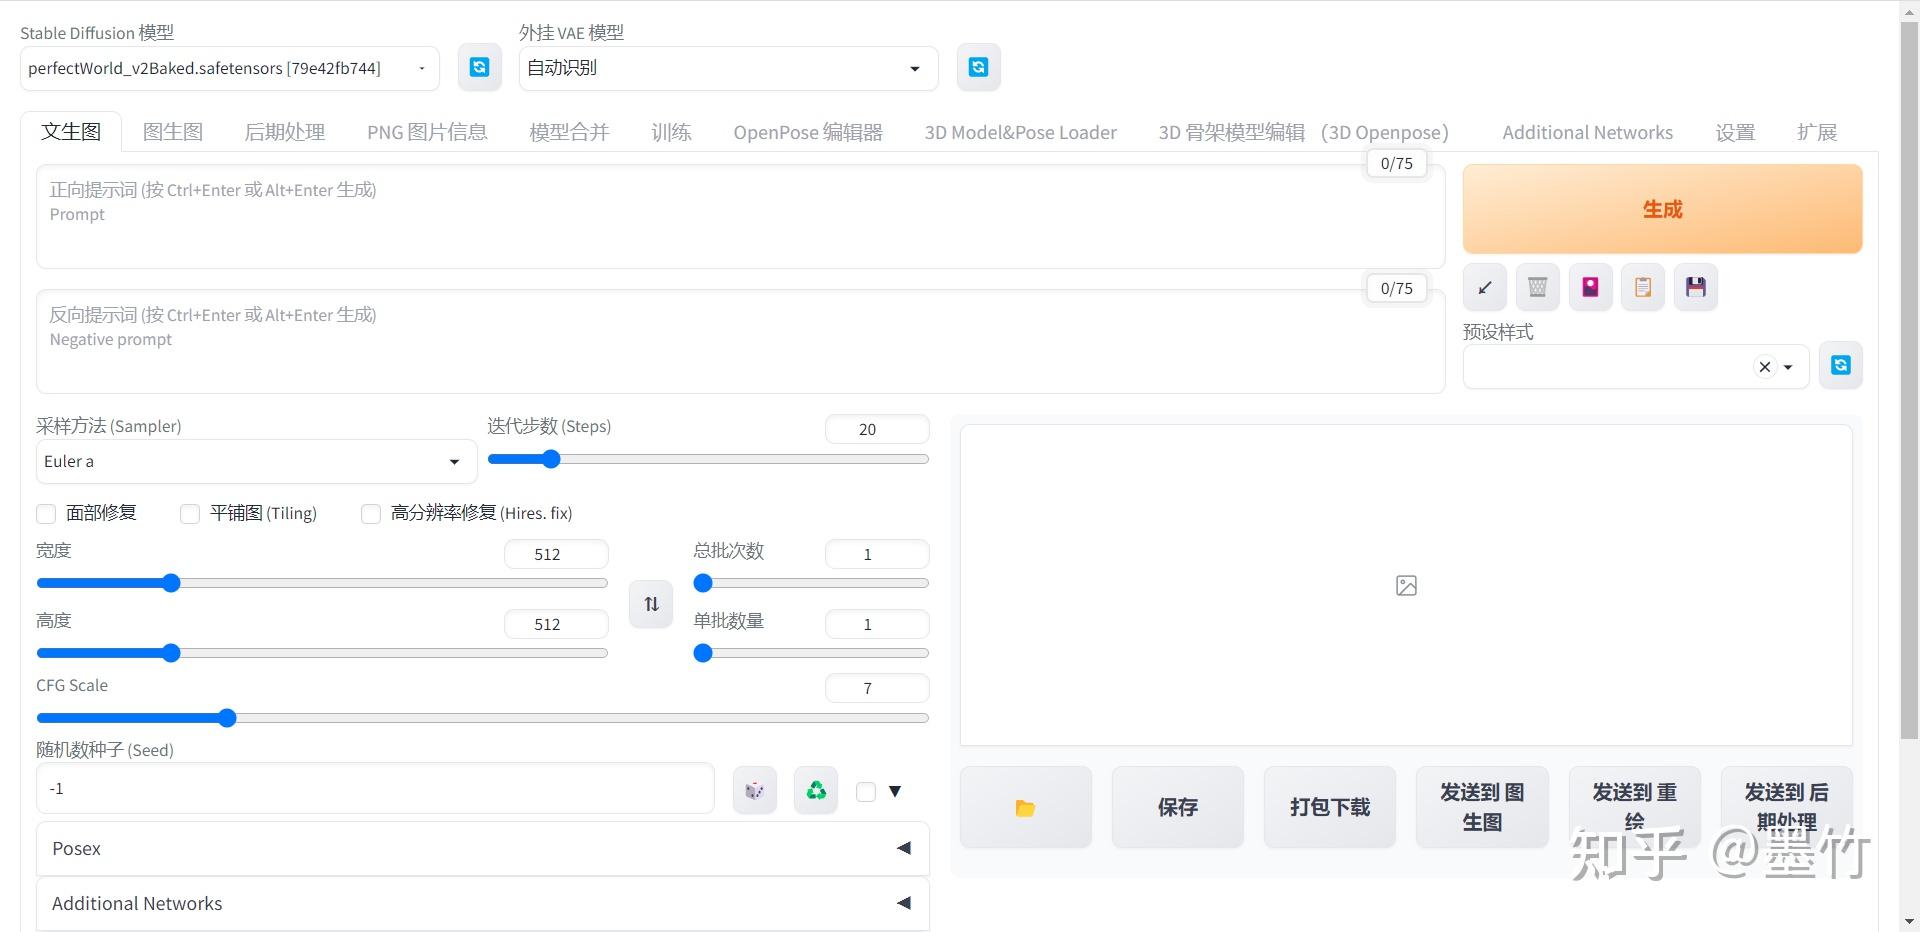Image resolution: width=1920 pixels, height=932 pixels.
Task: Refresh the preset styles list
Action: (x=1840, y=365)
